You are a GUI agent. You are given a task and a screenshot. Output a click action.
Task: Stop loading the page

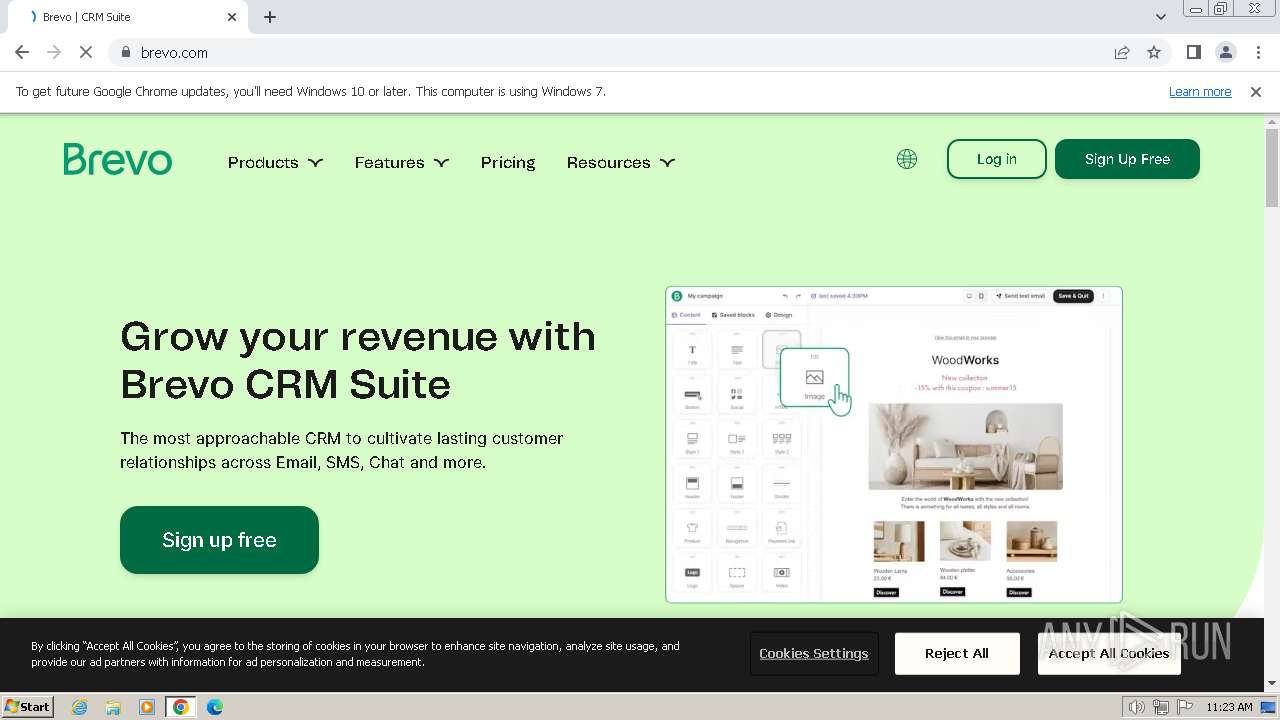tap(86, 52)
